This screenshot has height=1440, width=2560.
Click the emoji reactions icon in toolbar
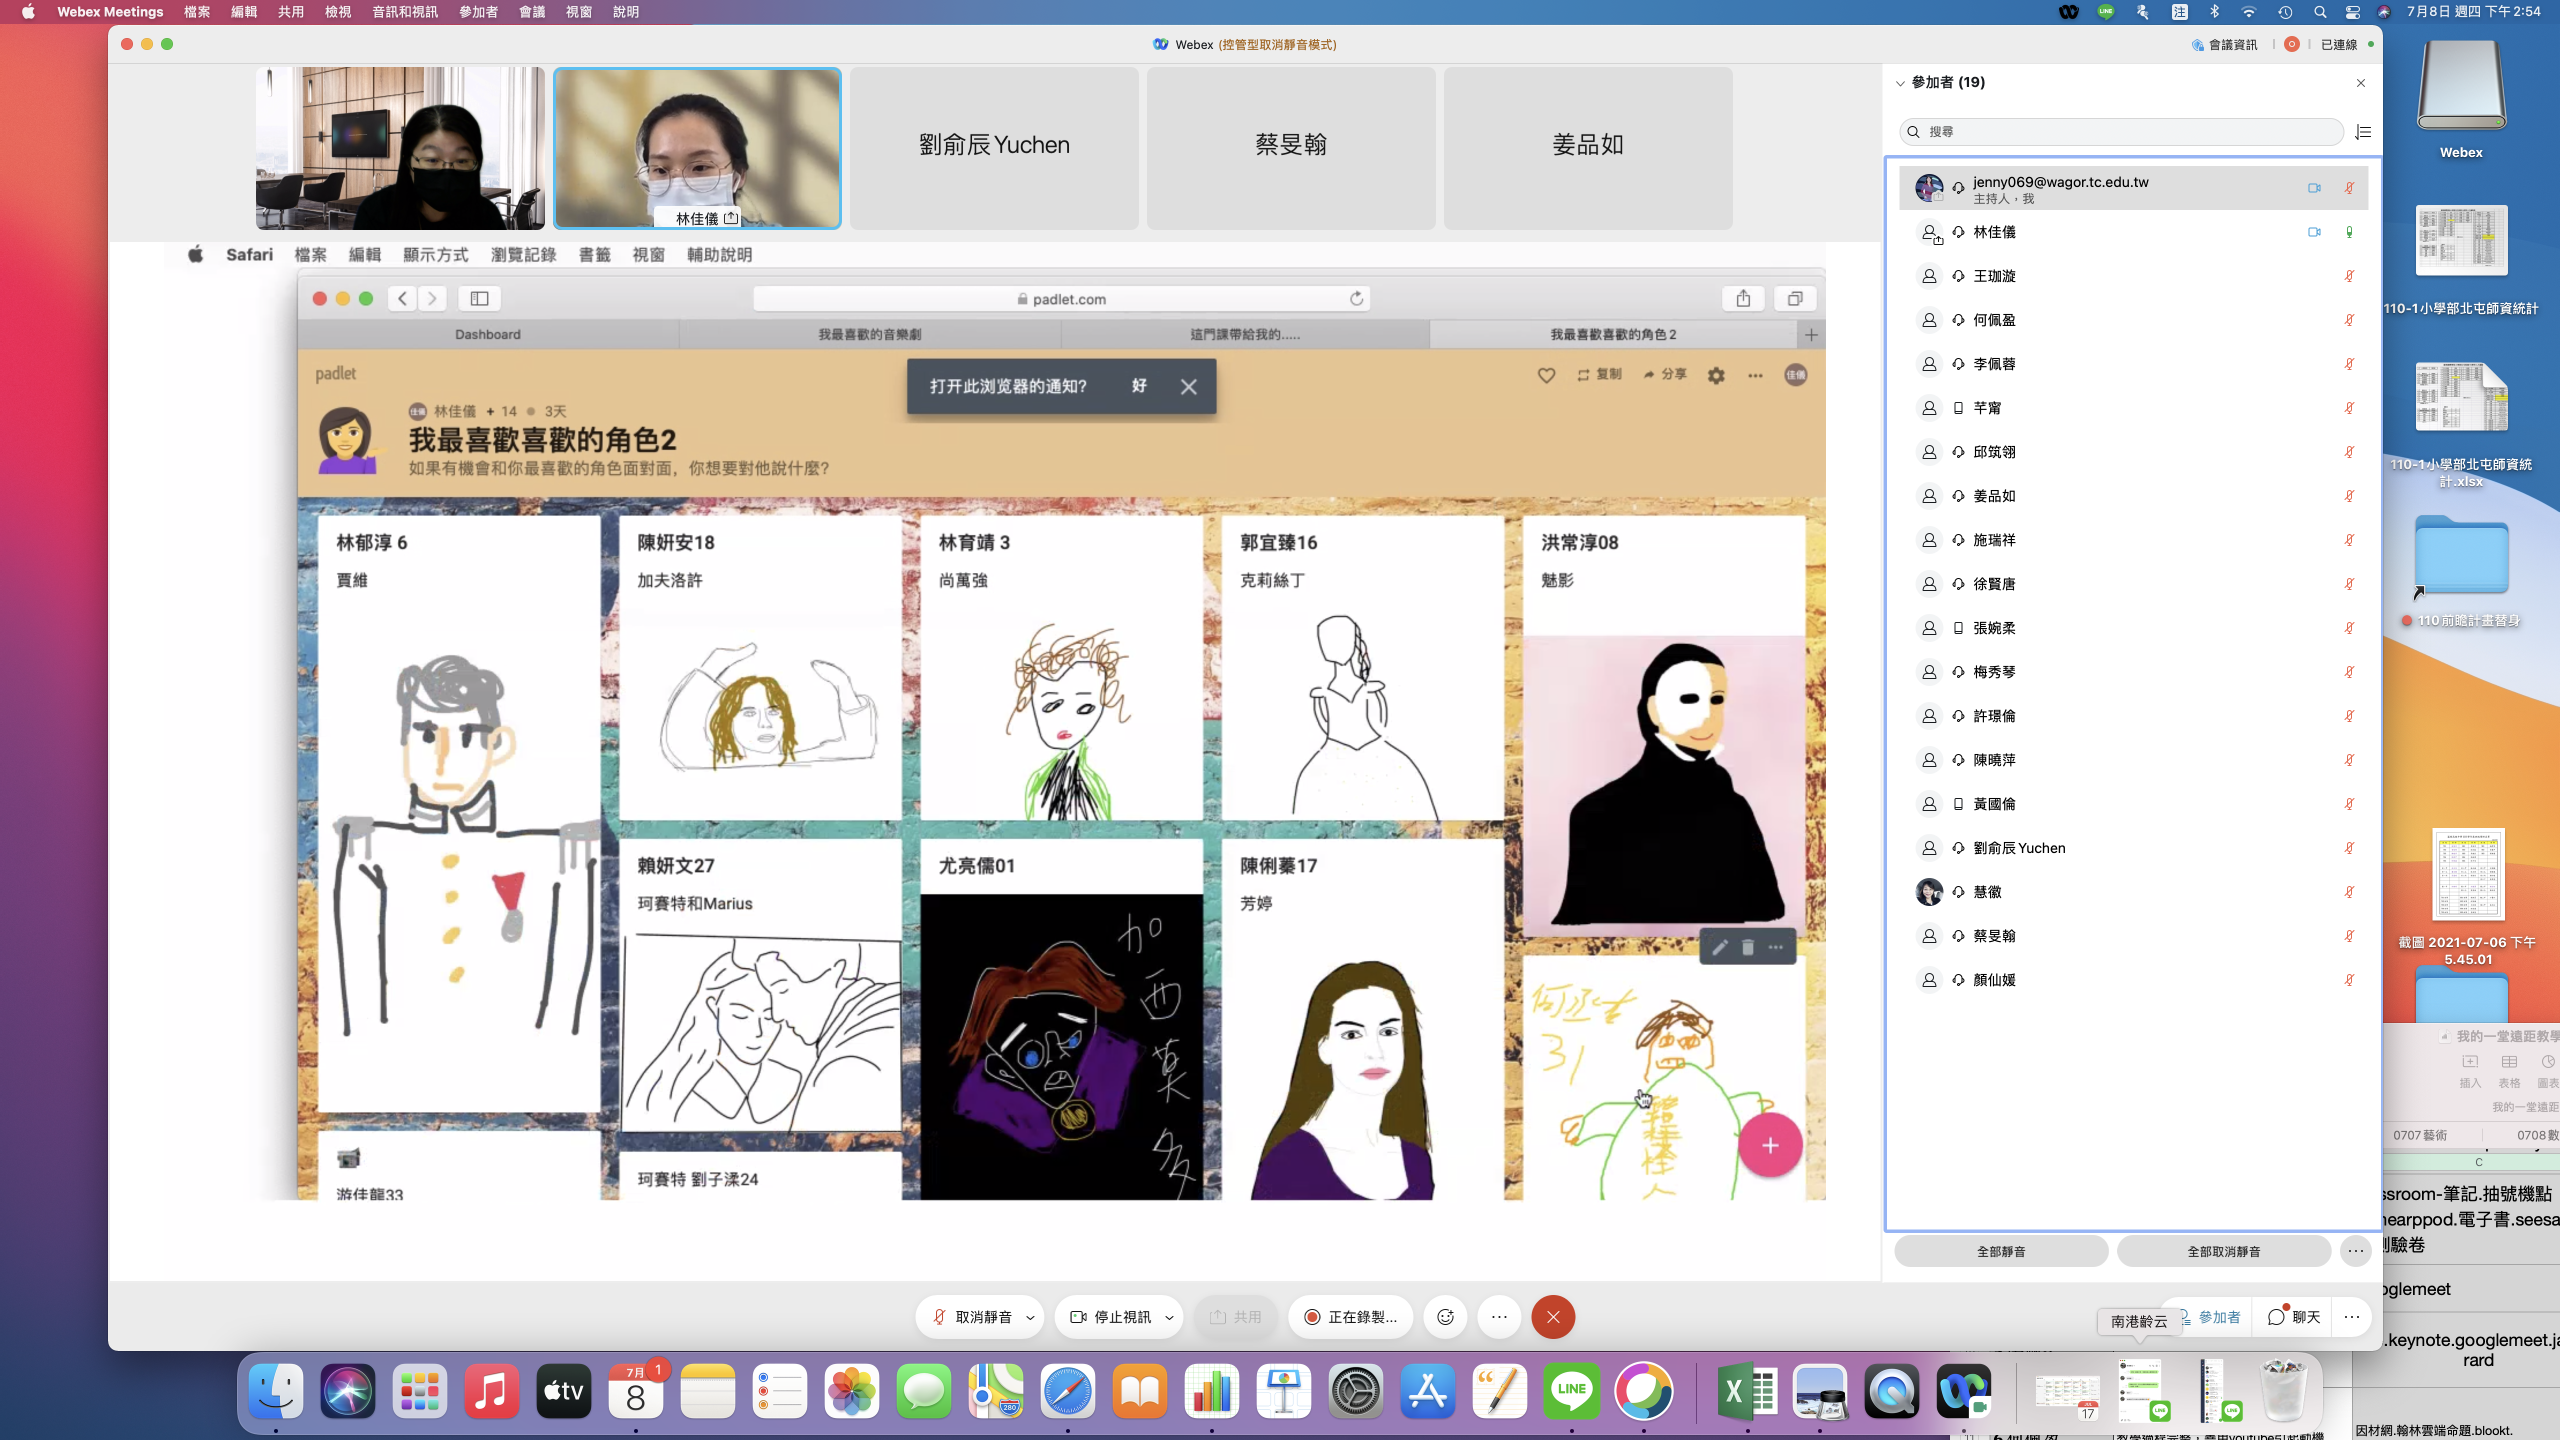(1445, 1317)
